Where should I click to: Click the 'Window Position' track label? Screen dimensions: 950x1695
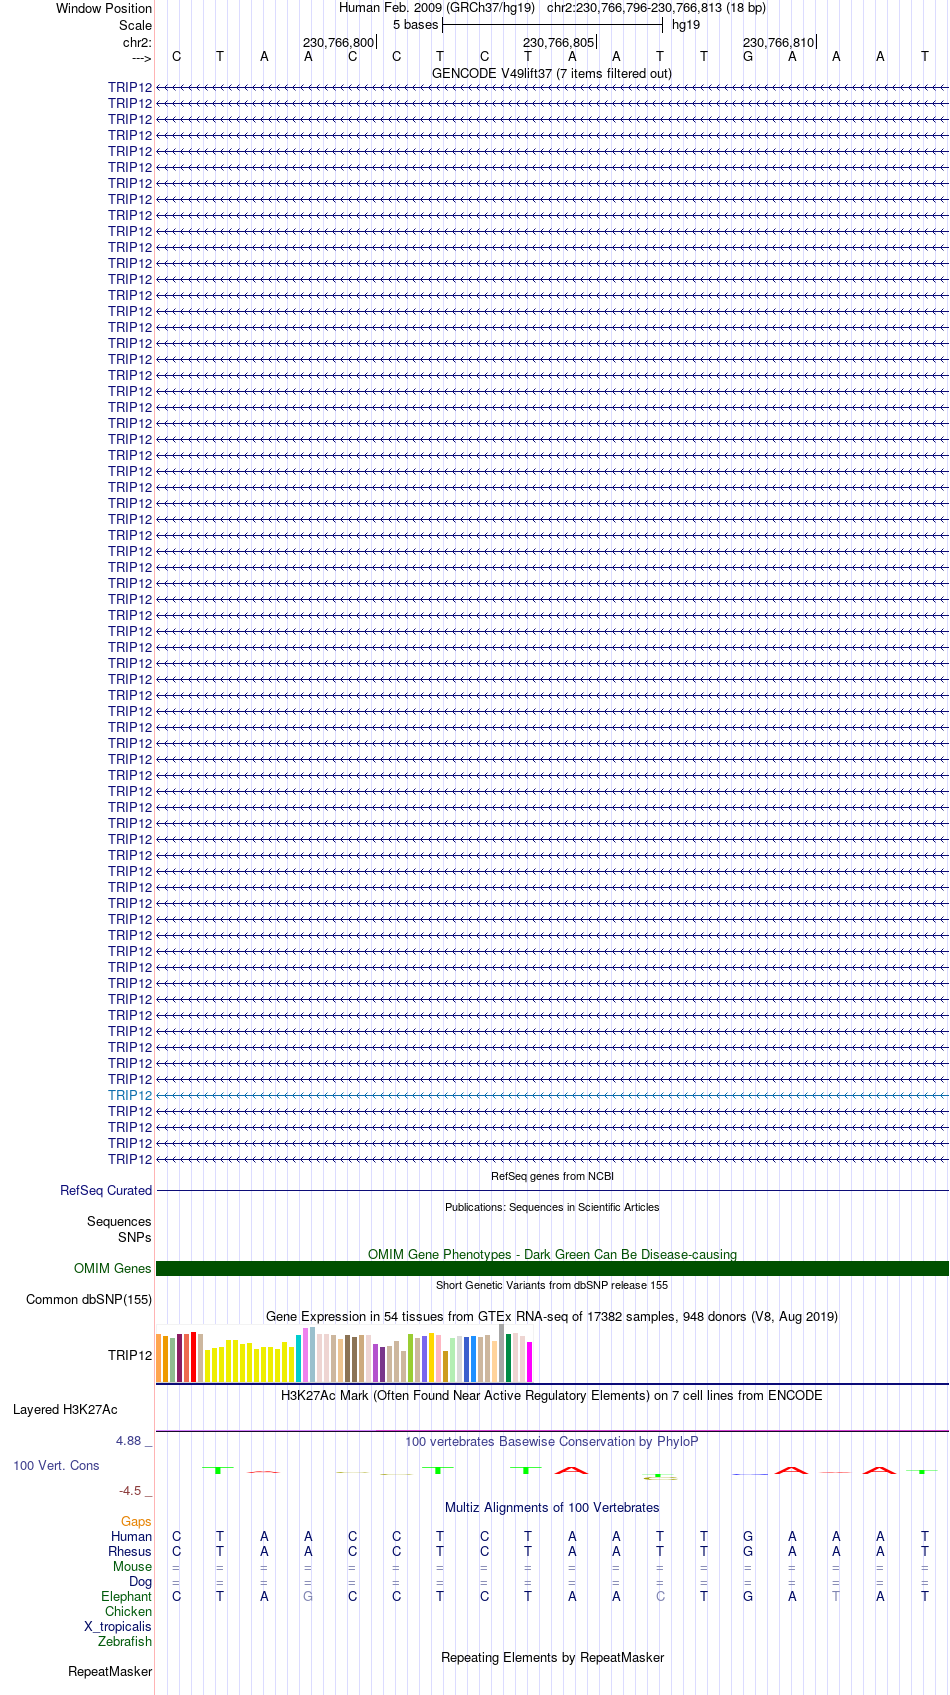tap(104, 9)
